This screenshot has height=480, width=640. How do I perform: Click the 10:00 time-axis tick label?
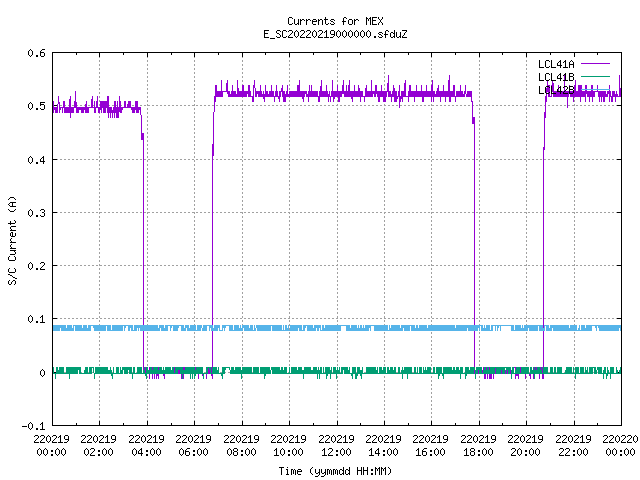(x=288, y=452)
